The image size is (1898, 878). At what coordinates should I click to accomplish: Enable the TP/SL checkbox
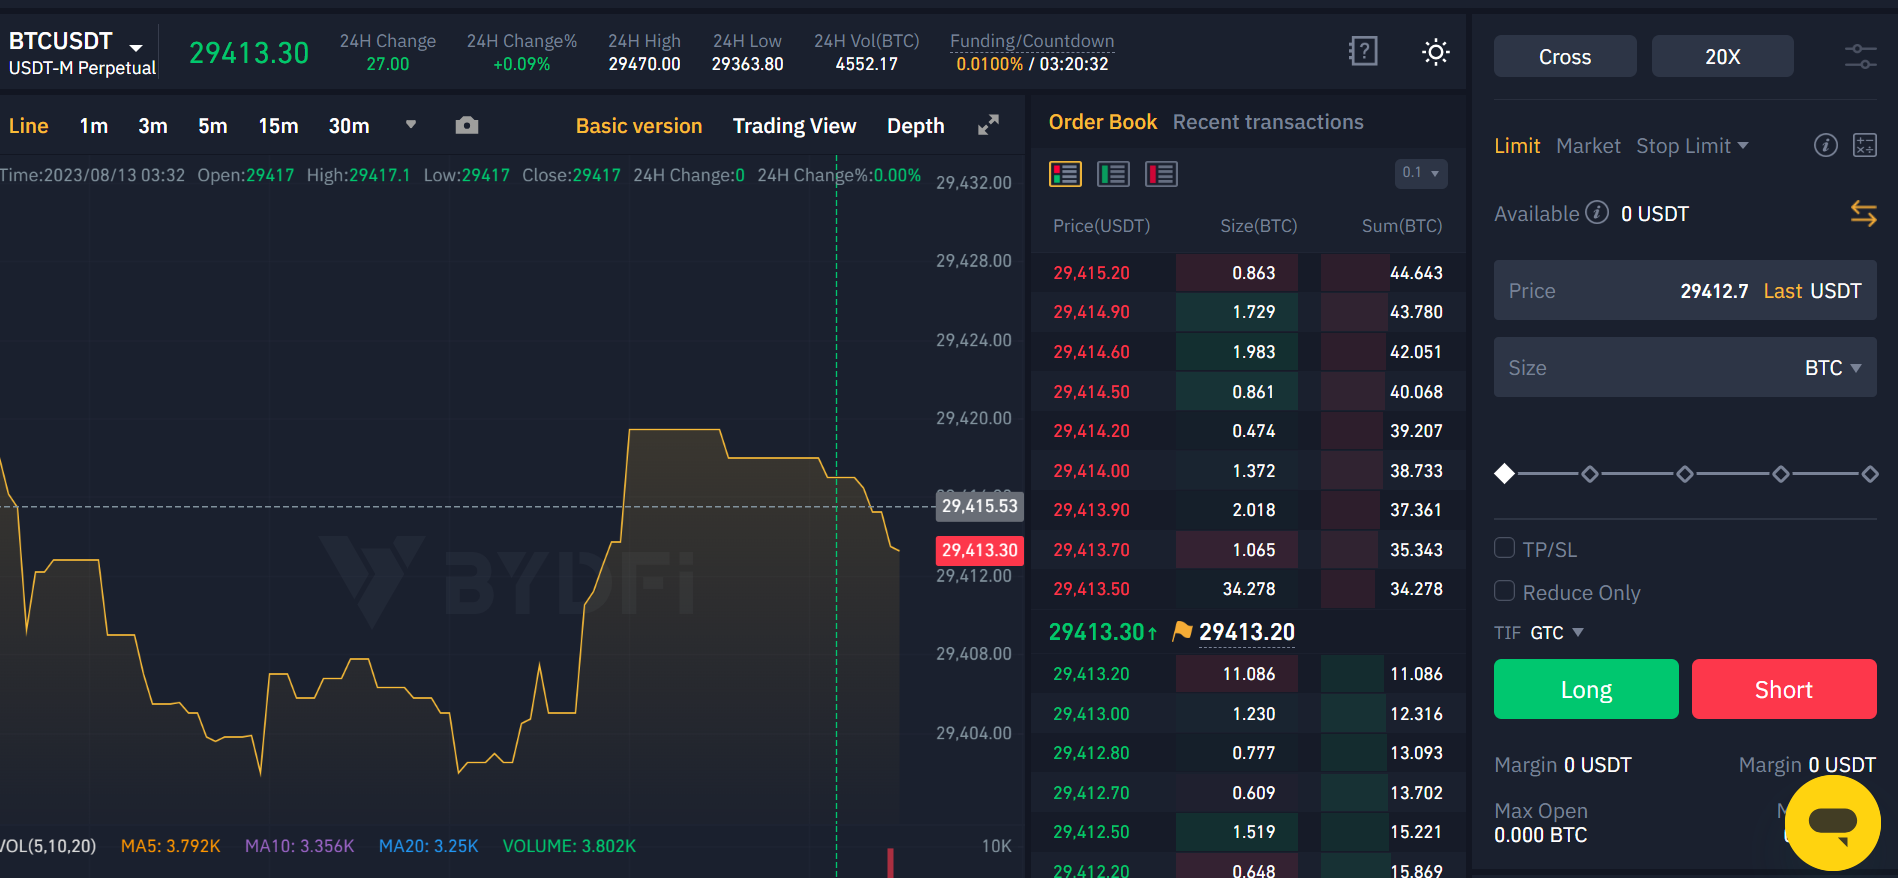[x=1504, y=548]
